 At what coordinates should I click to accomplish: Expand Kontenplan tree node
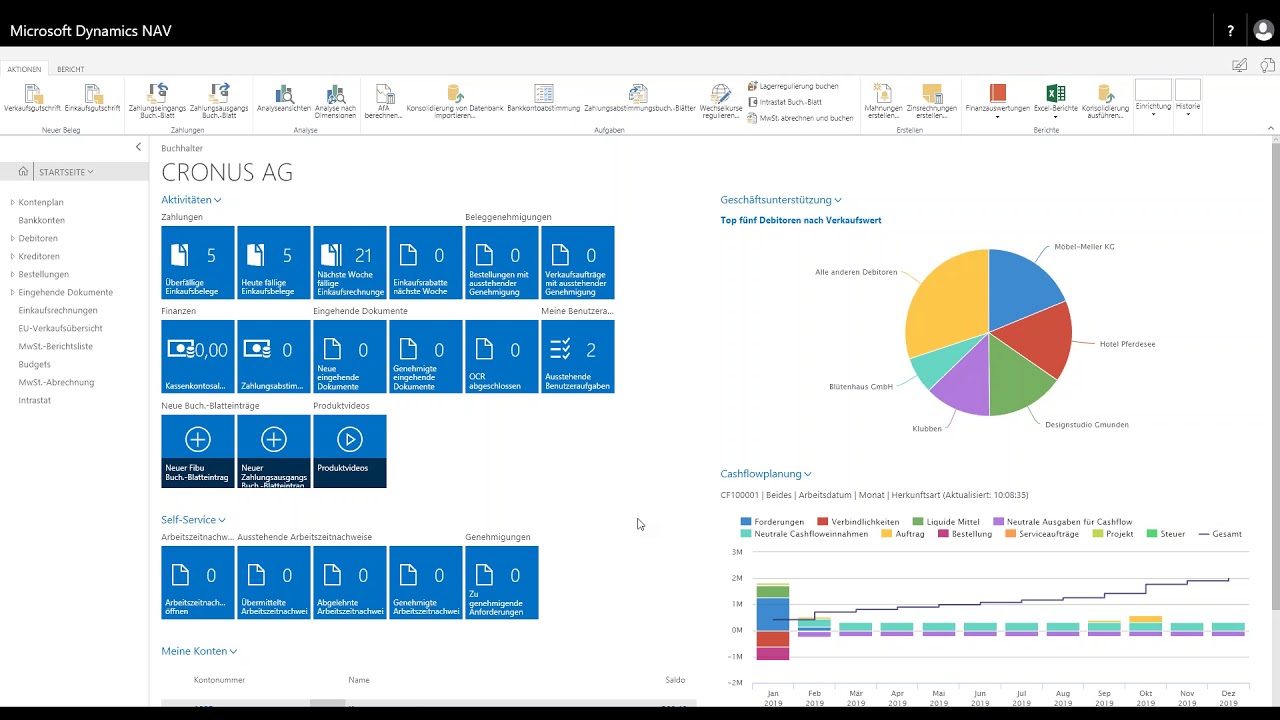pyautogui.click(x=13, y=202)
